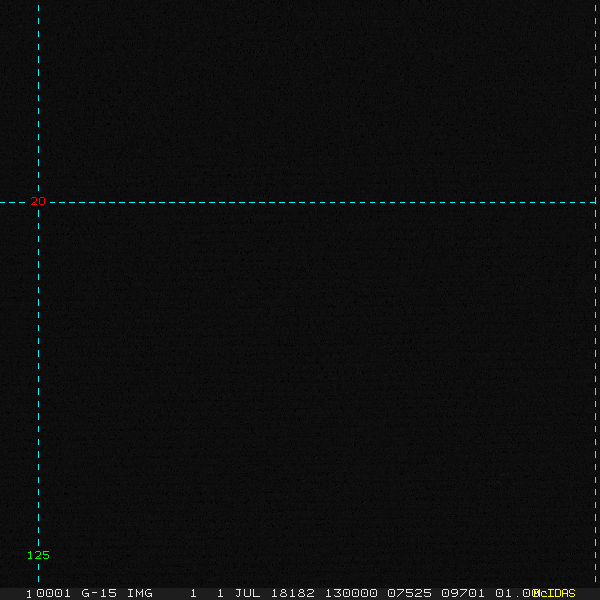The image size is (600, 600).
Task: Click the element number 09701
Action: (x=463, y=593)
